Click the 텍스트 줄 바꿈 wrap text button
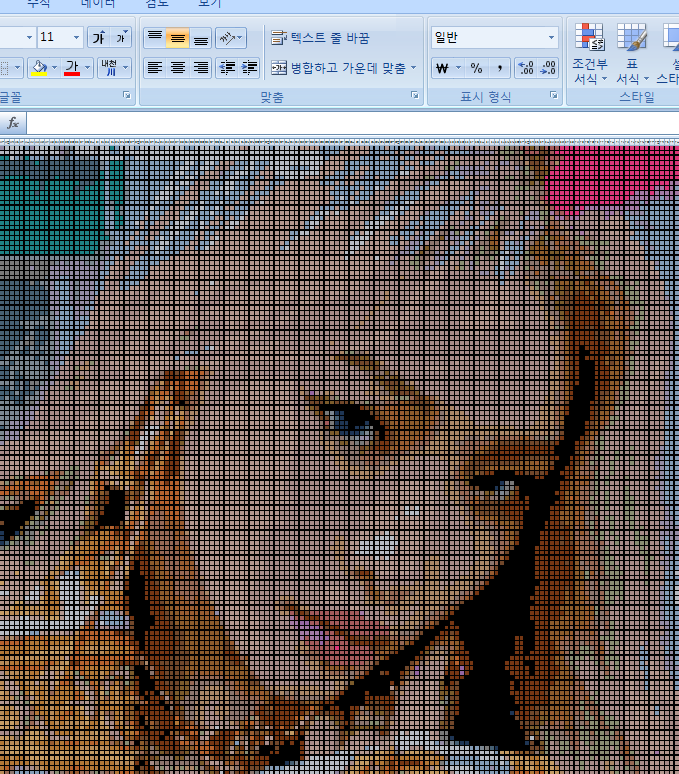Screen dimensions: 679x774 coord(321,38)
